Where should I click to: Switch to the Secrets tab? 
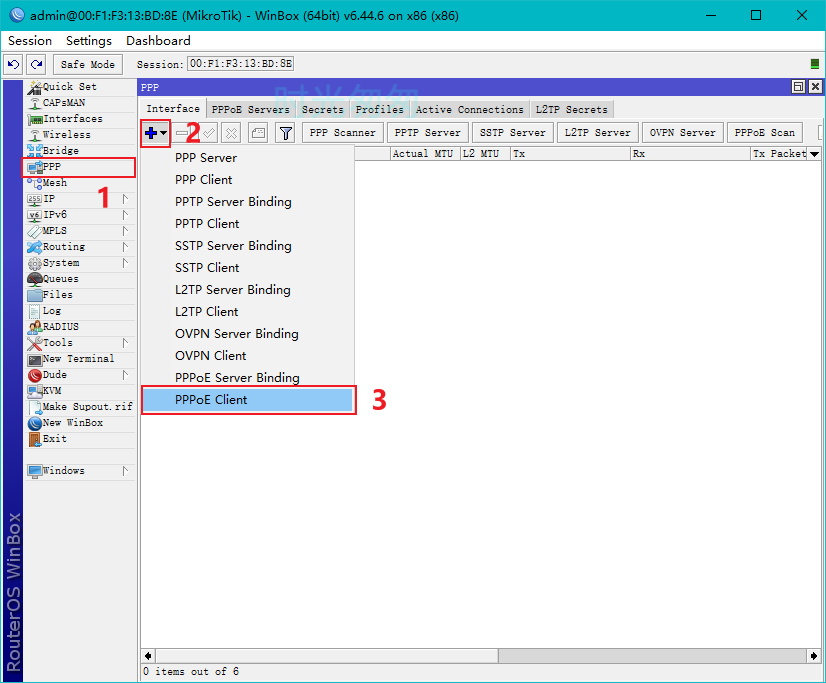[x=323, y=110]
